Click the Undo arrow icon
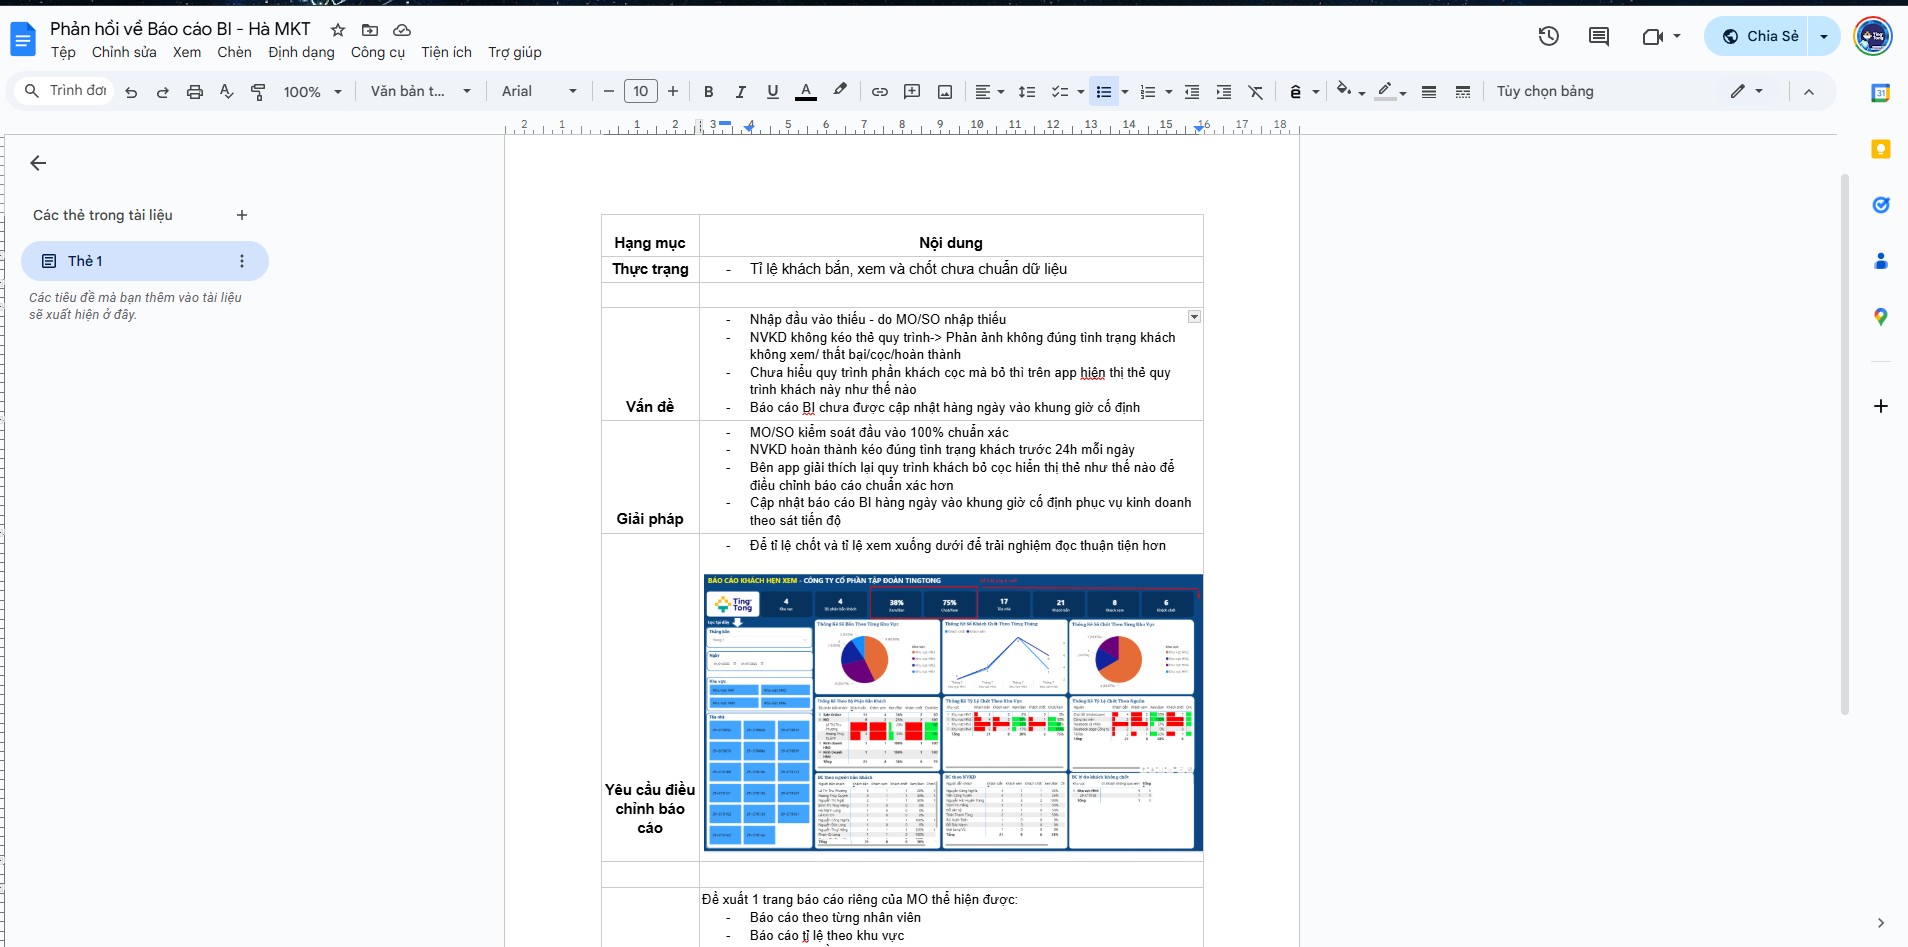The image size is (1908, 947). pyautogui.click(x=131, y=92)
